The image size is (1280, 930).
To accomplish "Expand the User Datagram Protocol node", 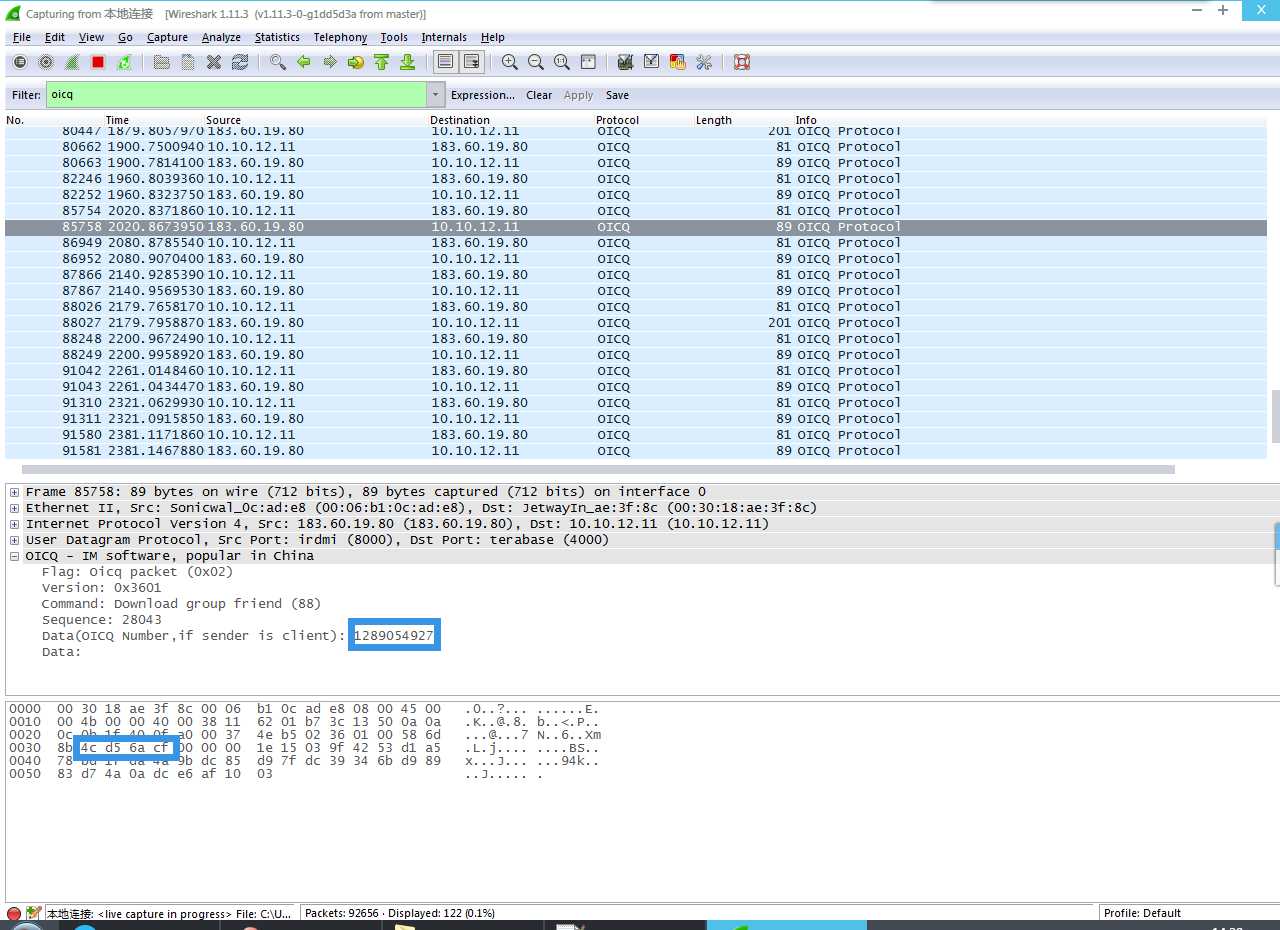I will click(x=14, y=540).
